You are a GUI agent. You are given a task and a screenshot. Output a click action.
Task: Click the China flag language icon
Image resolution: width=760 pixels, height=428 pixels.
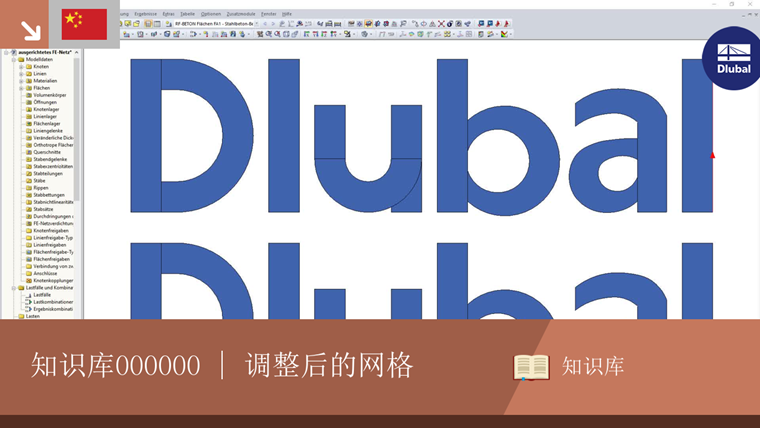[x=84, y=24]
